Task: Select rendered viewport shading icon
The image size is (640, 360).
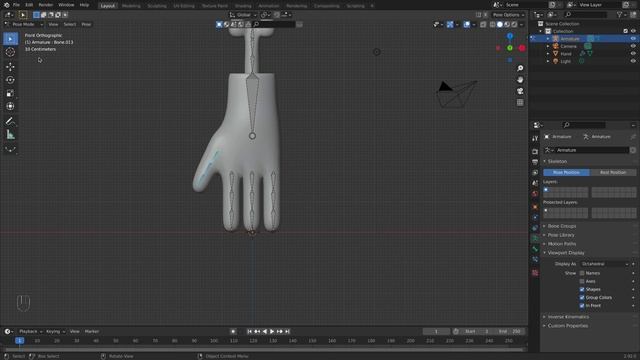Action: [x=514, y=24]
